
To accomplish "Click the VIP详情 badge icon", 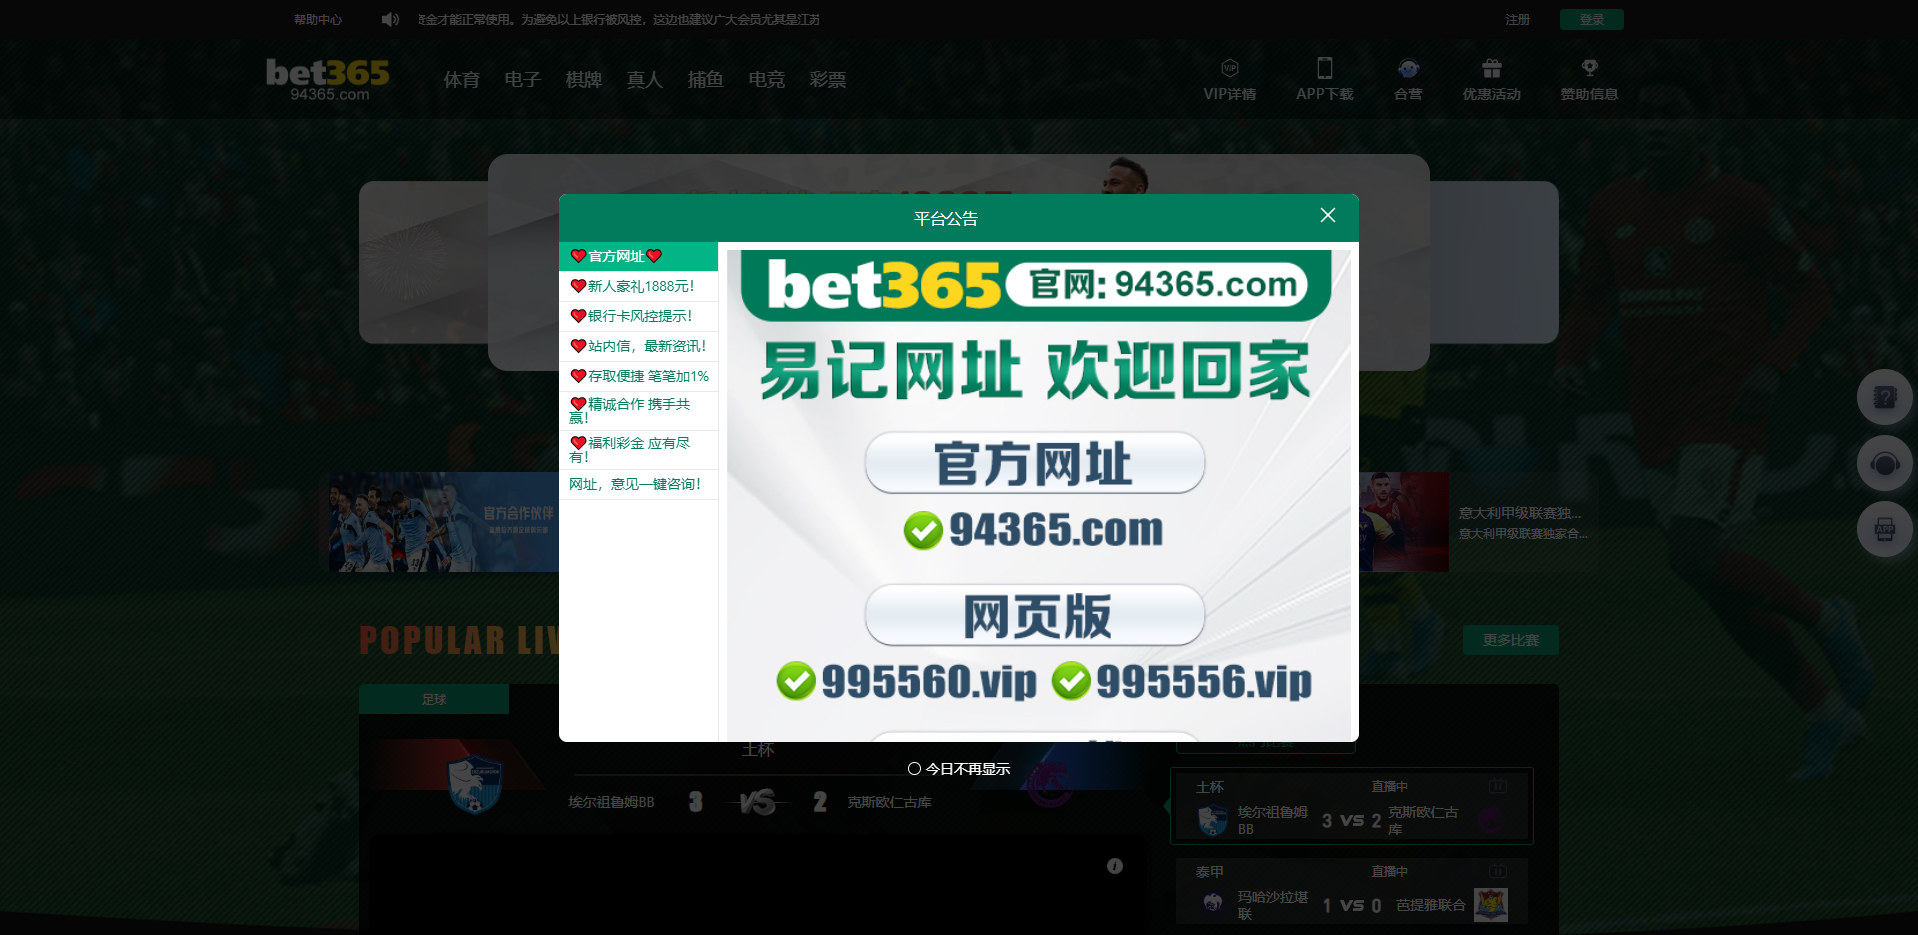I will click(x=1230, y=68).
